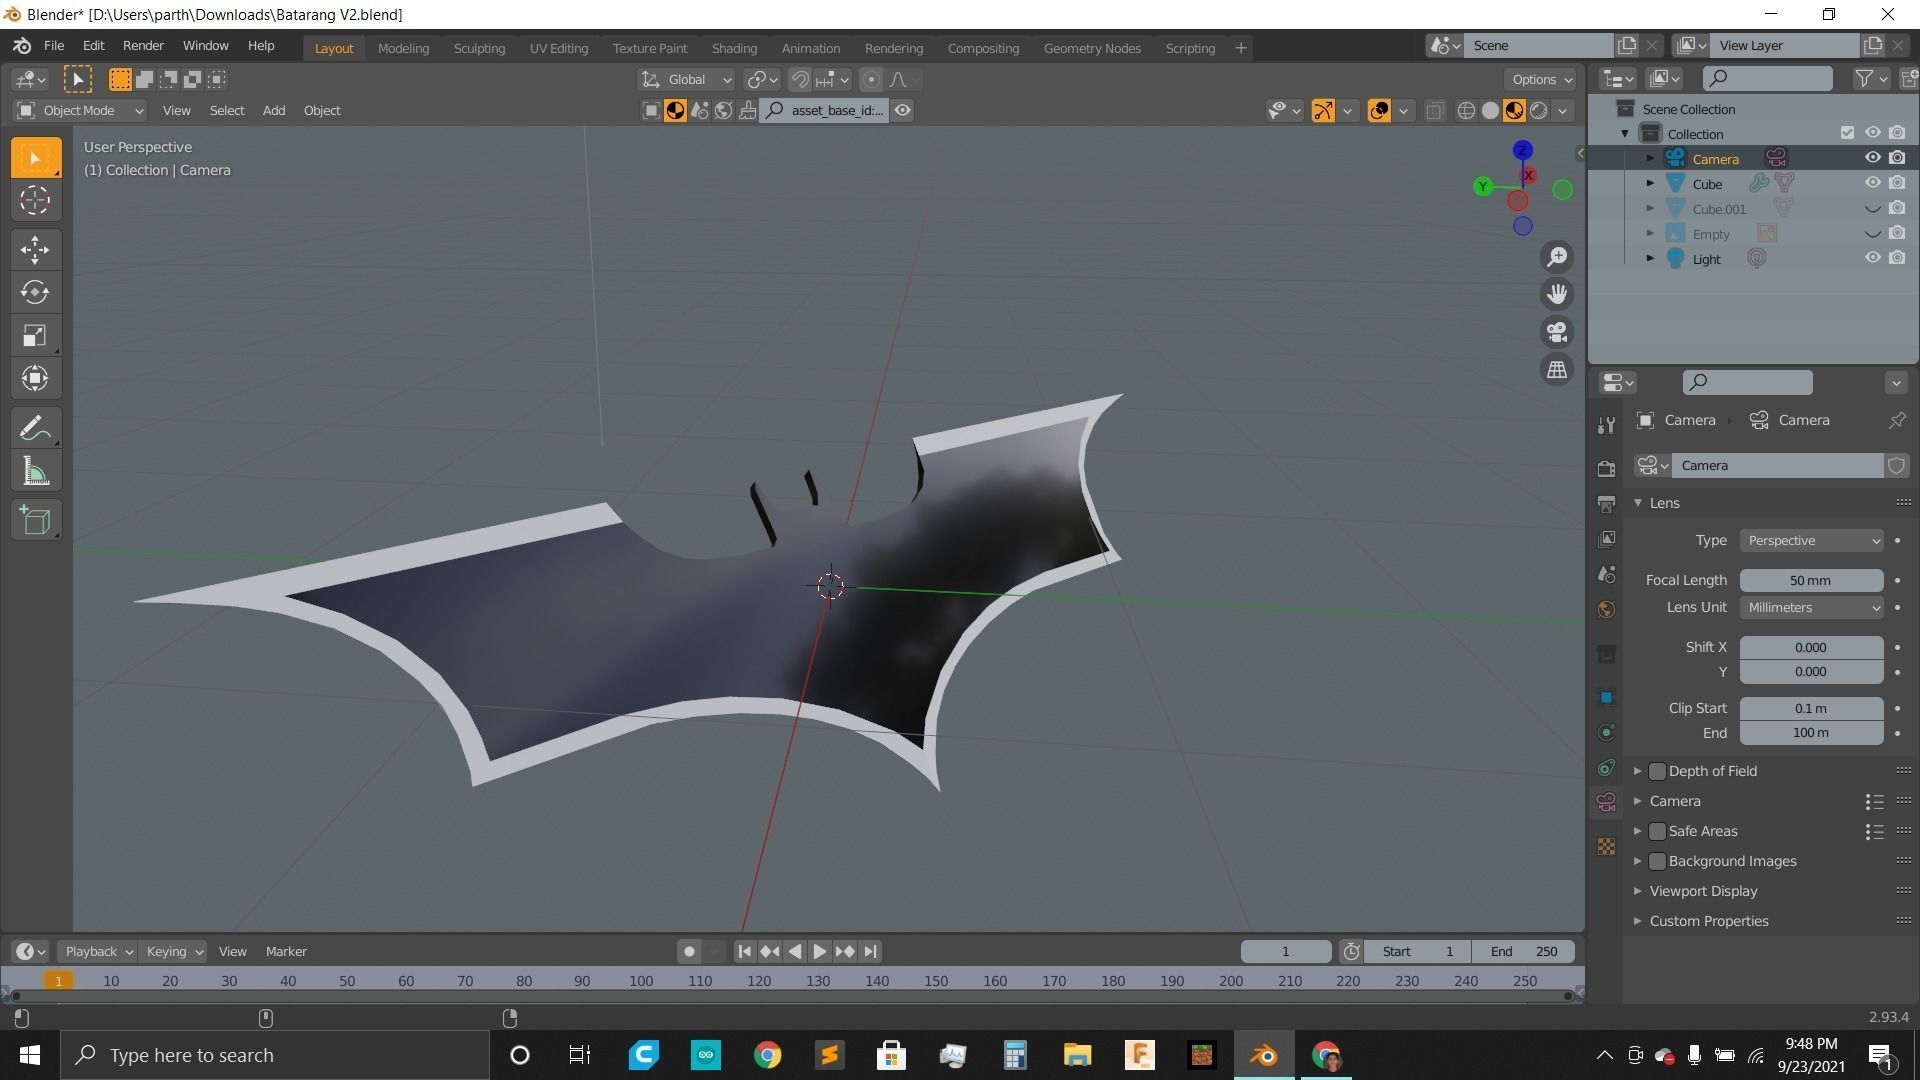This screenshot has width=1920, height=1080.
Task: Open the Options dropdown
Action: tap(1540, 80)
